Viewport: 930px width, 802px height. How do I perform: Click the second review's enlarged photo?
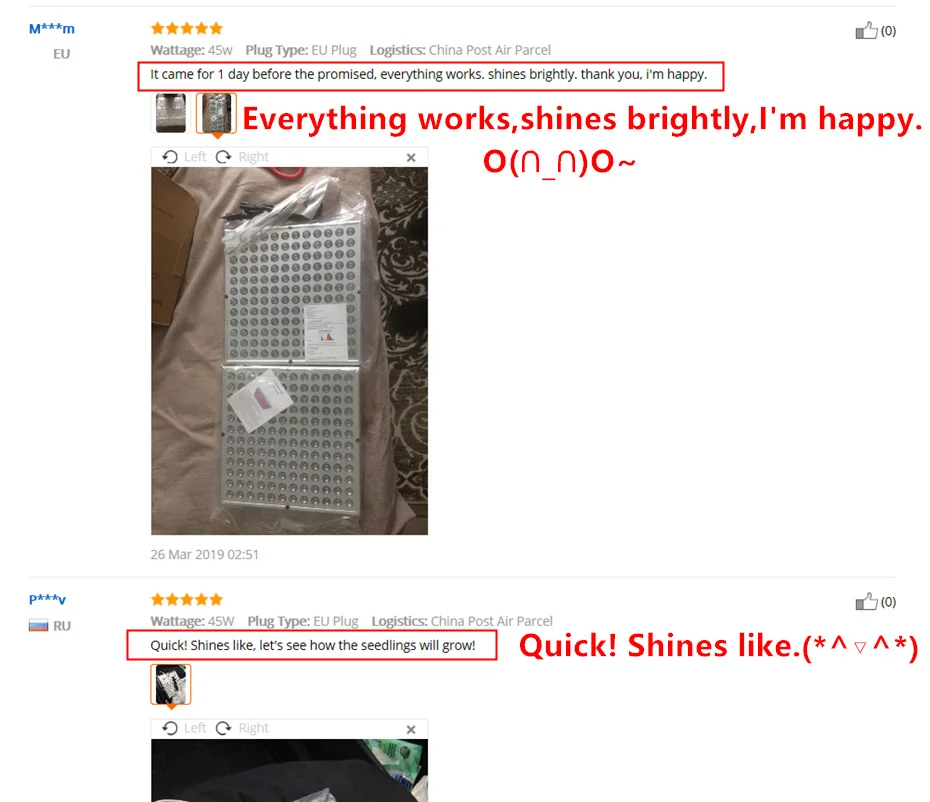click(289, 771)
